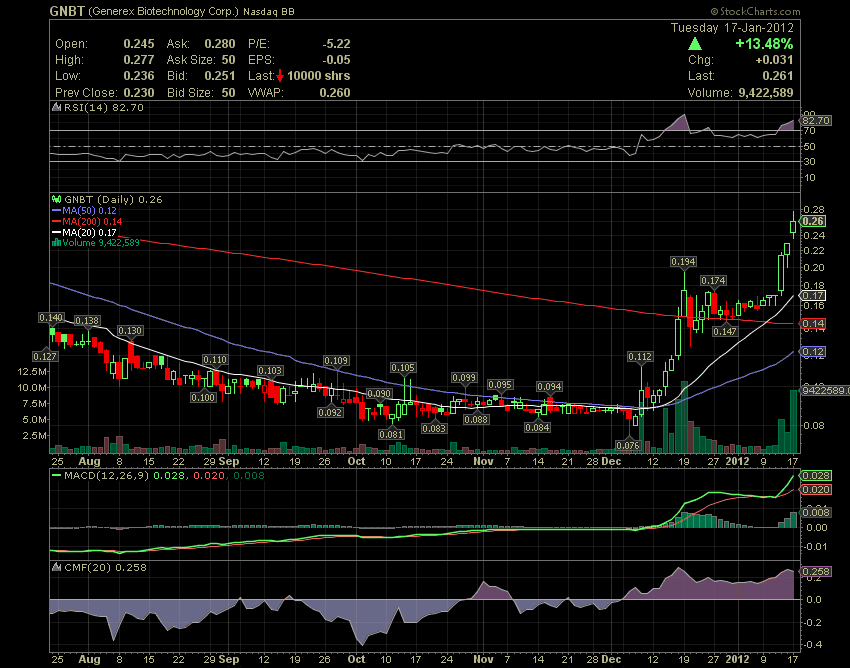Click the Low value 0.236
This screenshot has height=668, width=850.
tap(139, 76)
